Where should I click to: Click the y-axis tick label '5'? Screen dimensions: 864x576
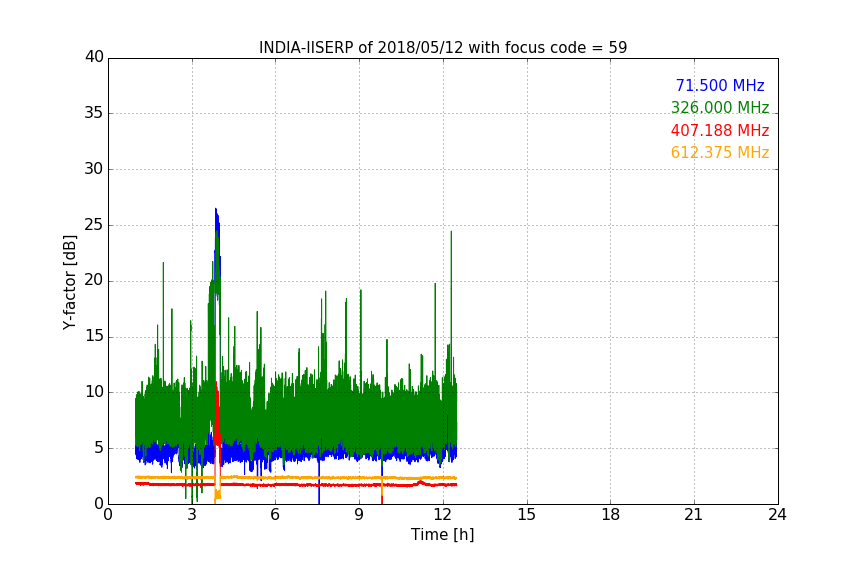tap(99, 448)
